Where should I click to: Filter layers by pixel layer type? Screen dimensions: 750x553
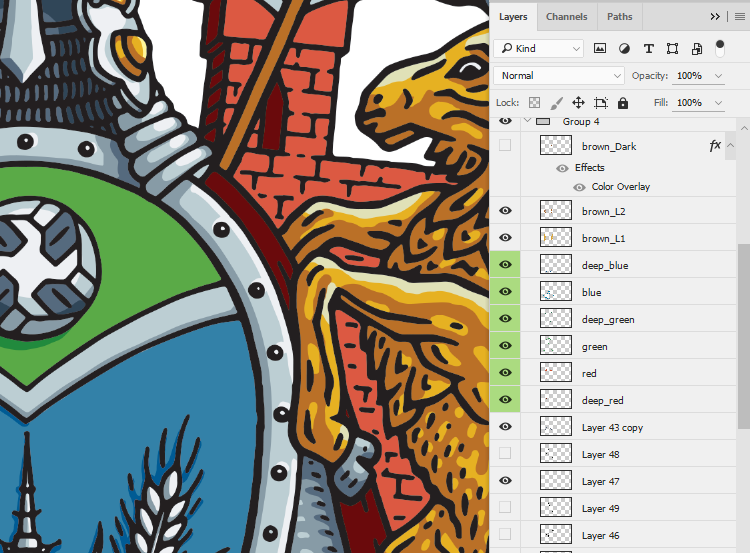600,48
